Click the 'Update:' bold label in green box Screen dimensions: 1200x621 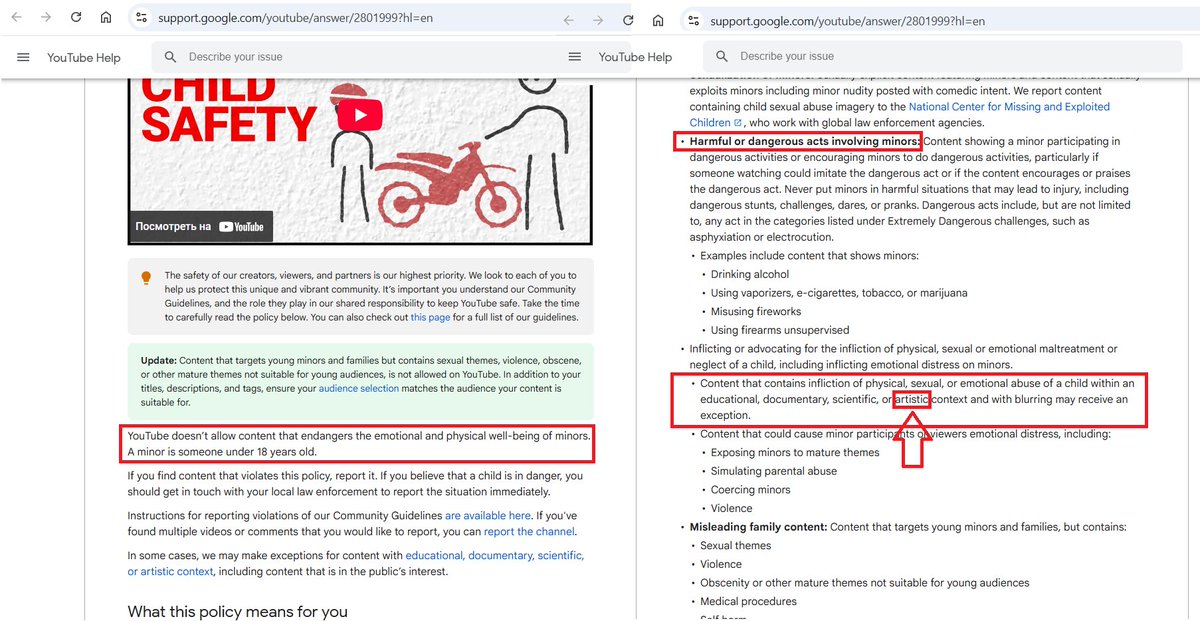158,360
